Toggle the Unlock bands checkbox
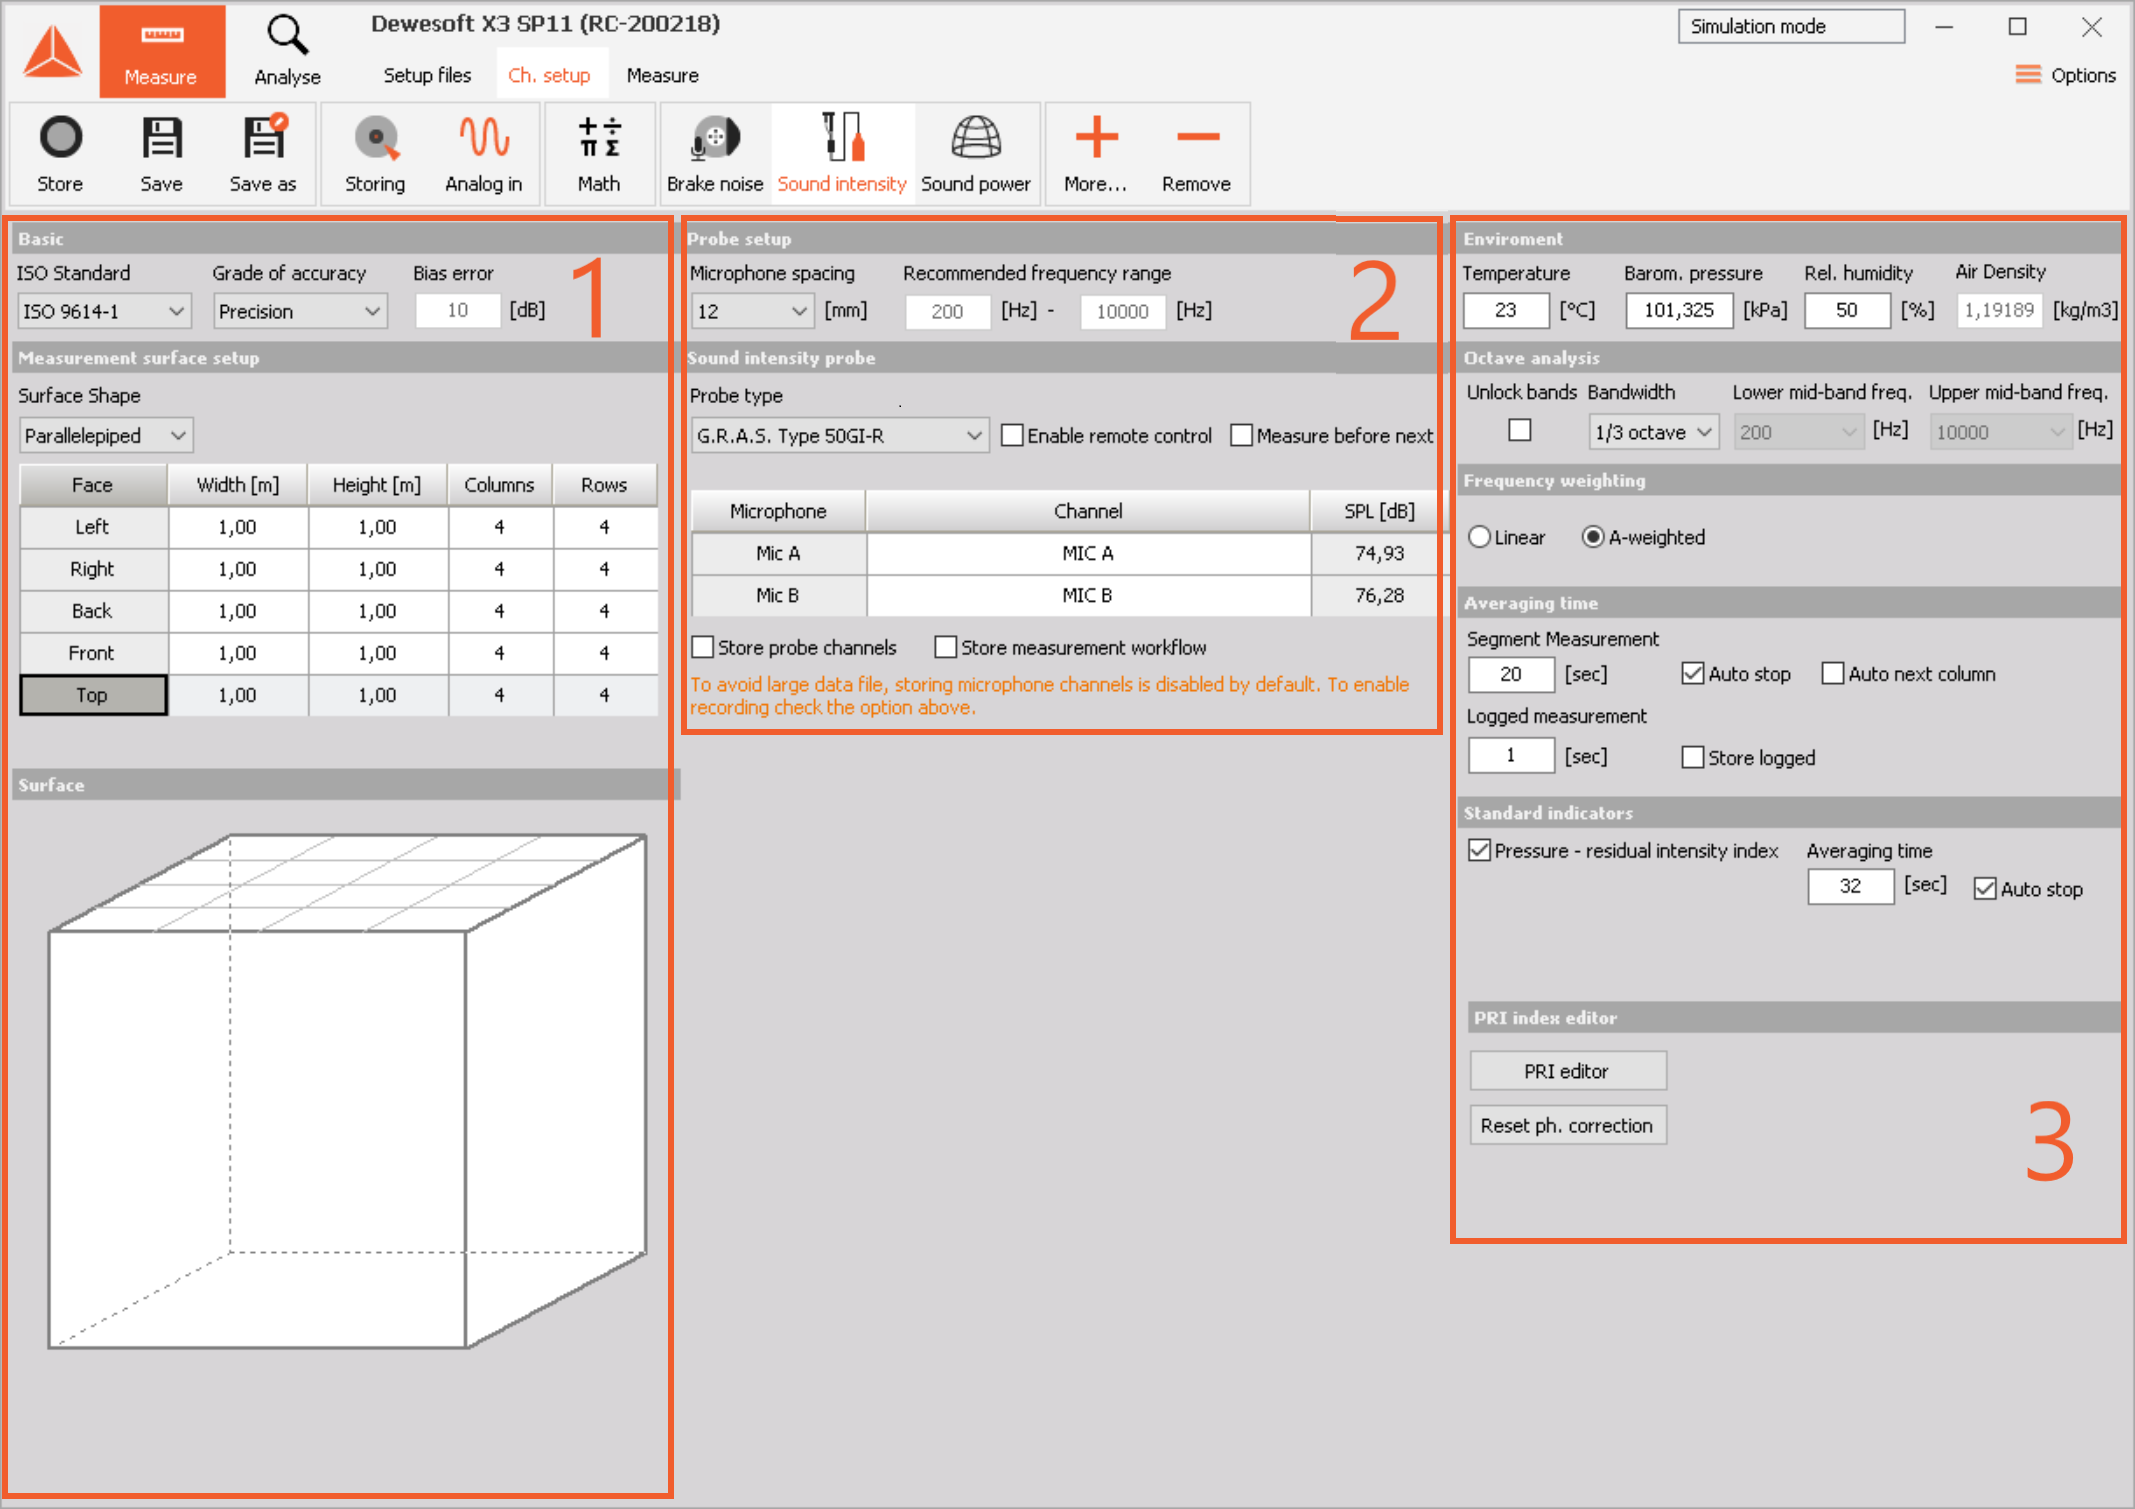 [x=1519, y=430]
